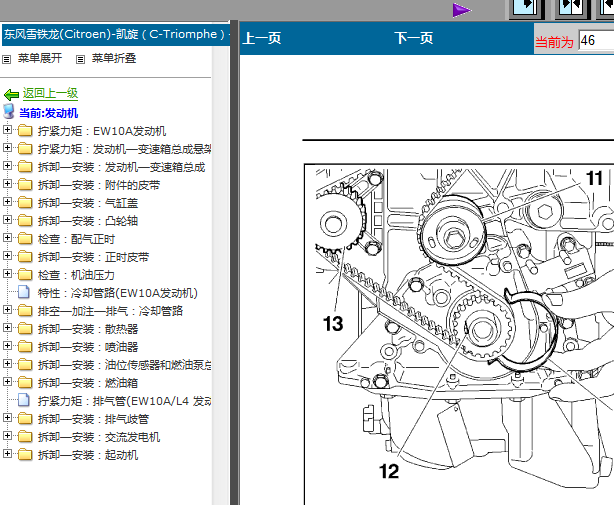
Task: Open 拆卸—安装：正时皮带 item
Action: pyautogui.click(x=93, y=257)
